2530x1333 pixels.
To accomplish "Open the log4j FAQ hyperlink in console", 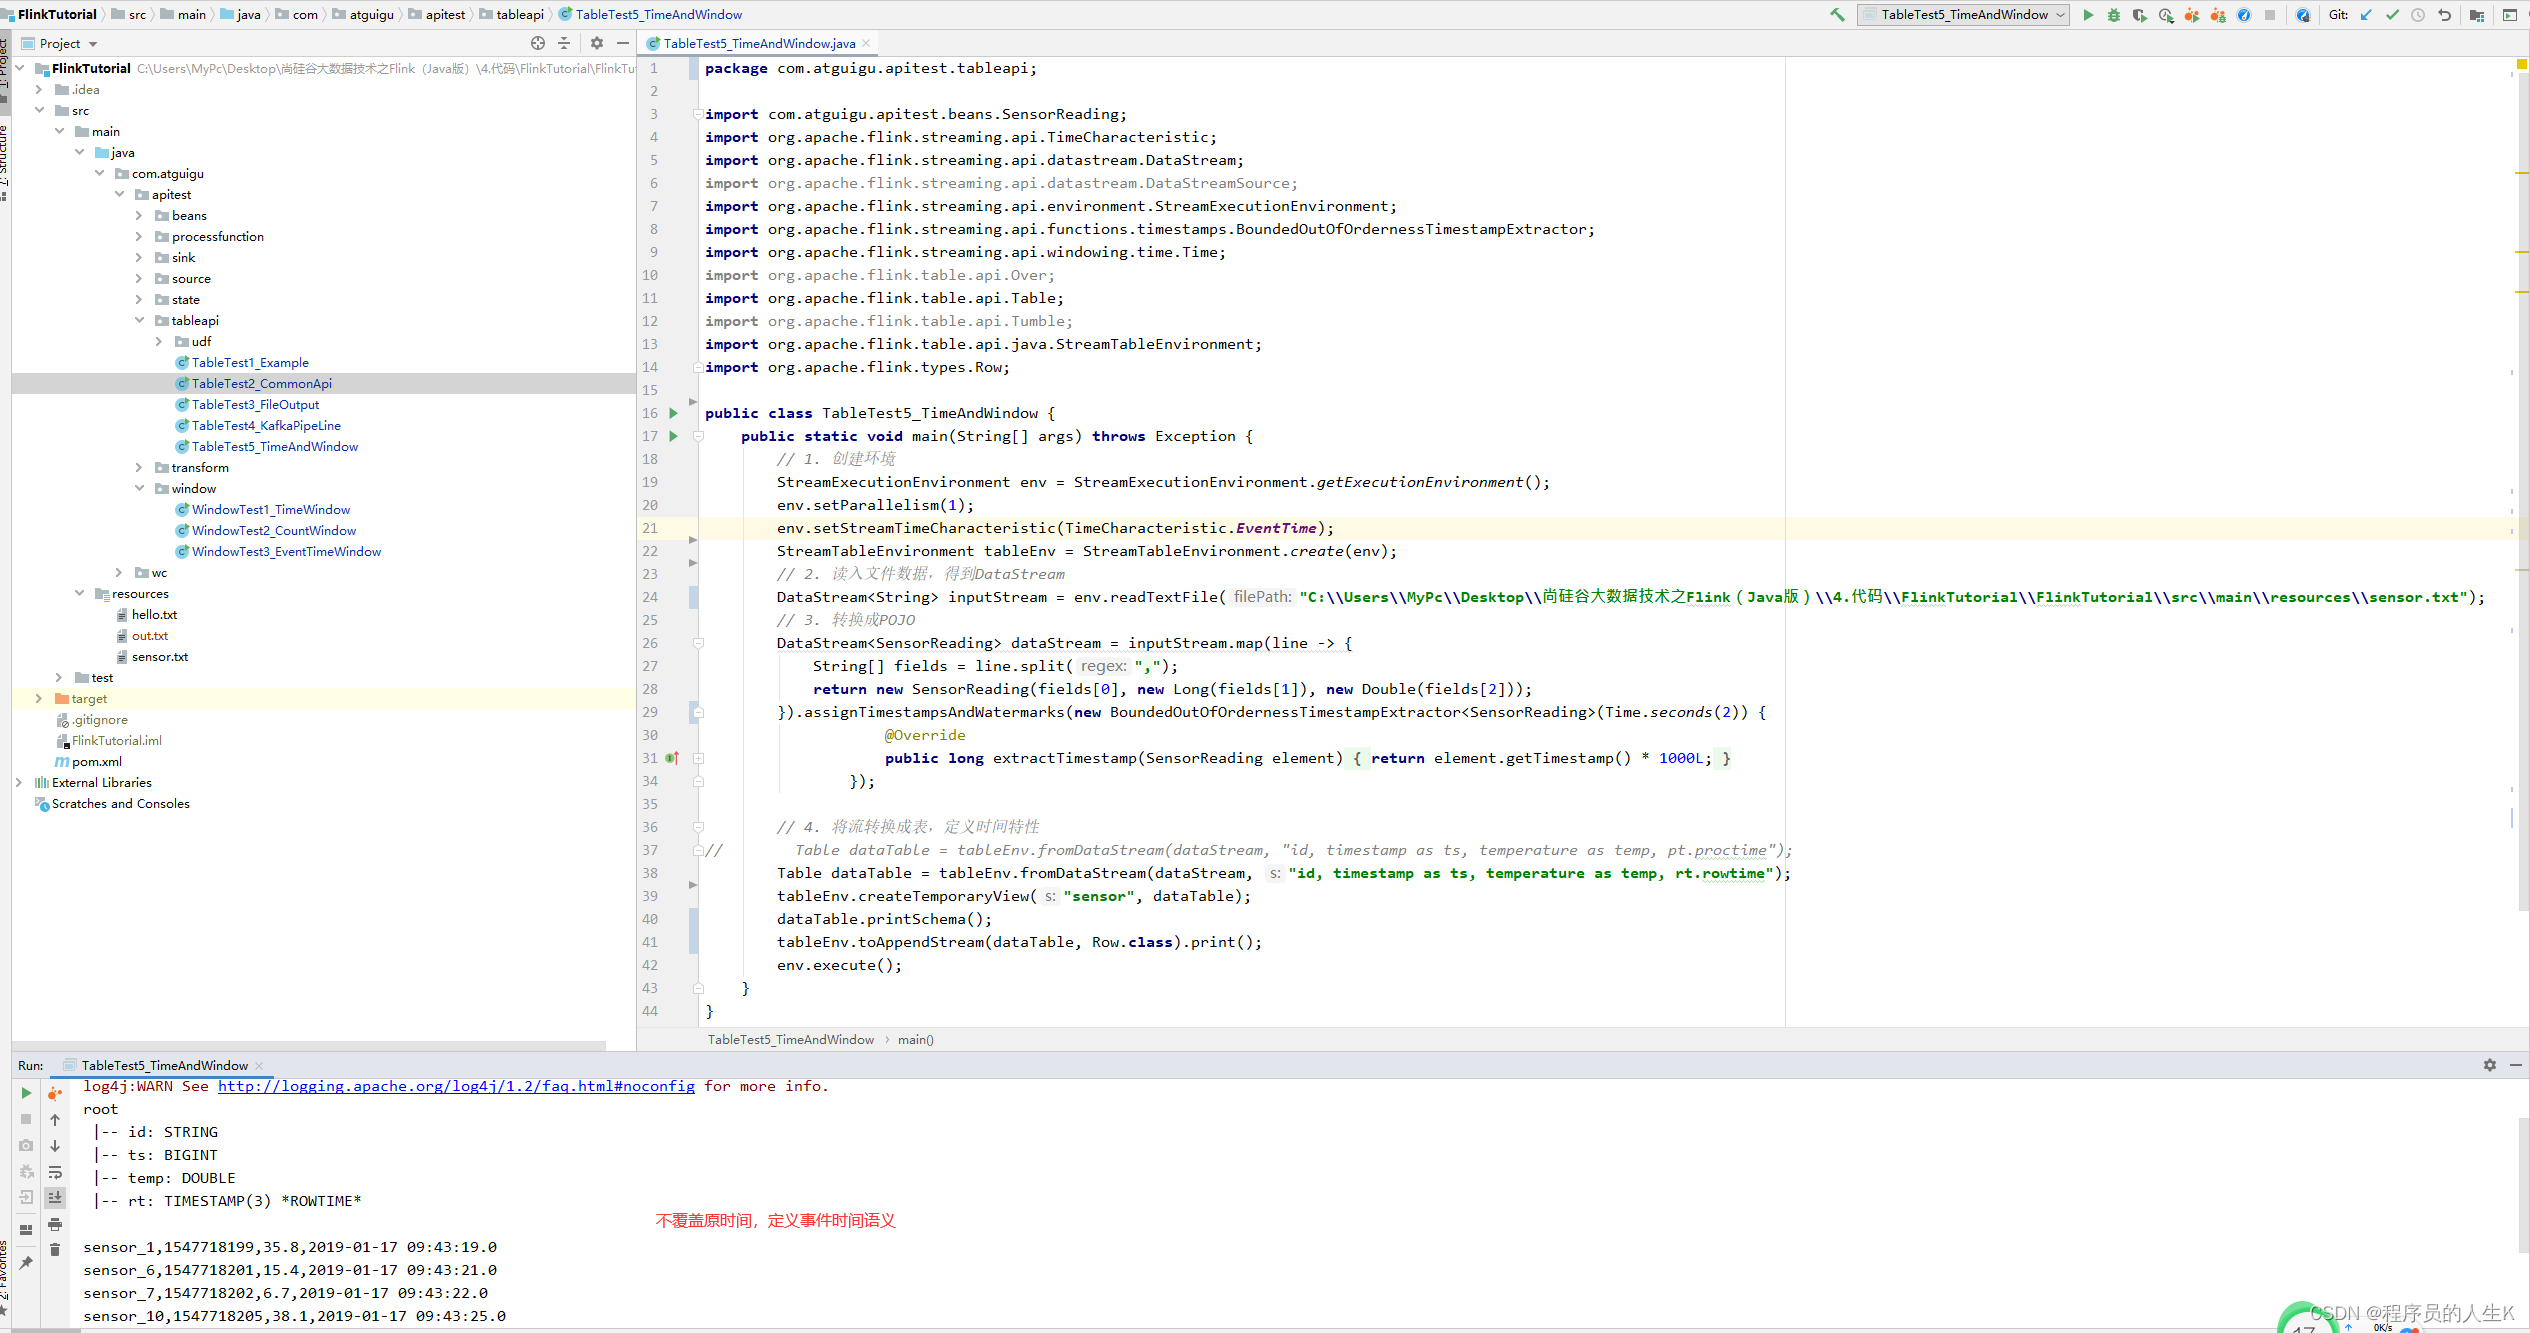I will [456, 1086].
